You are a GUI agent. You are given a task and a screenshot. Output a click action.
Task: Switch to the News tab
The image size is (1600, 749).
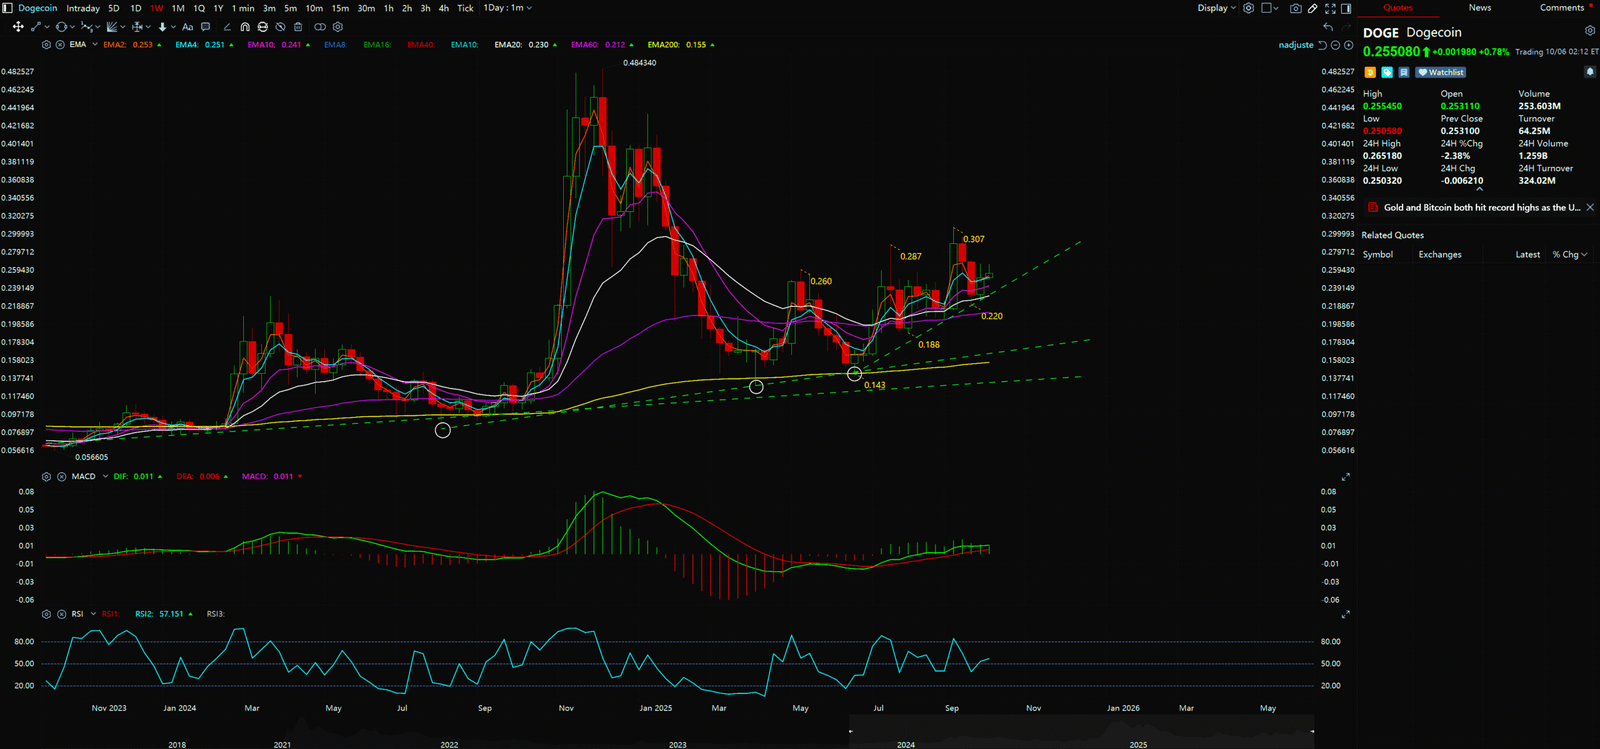pos(1479,8)
